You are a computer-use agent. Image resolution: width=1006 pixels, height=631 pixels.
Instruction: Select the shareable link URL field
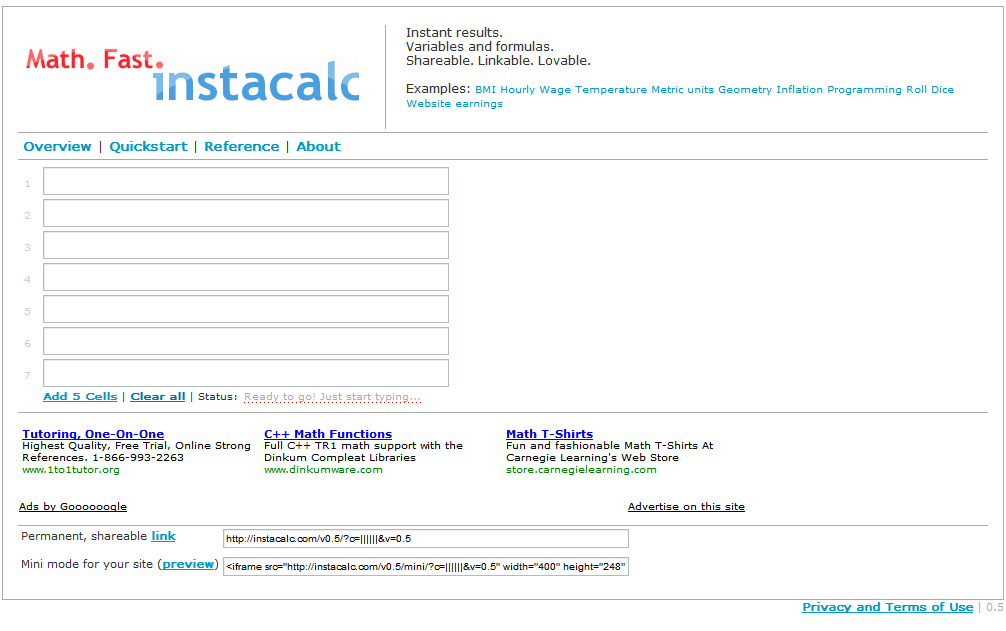[x=427, y=538]
